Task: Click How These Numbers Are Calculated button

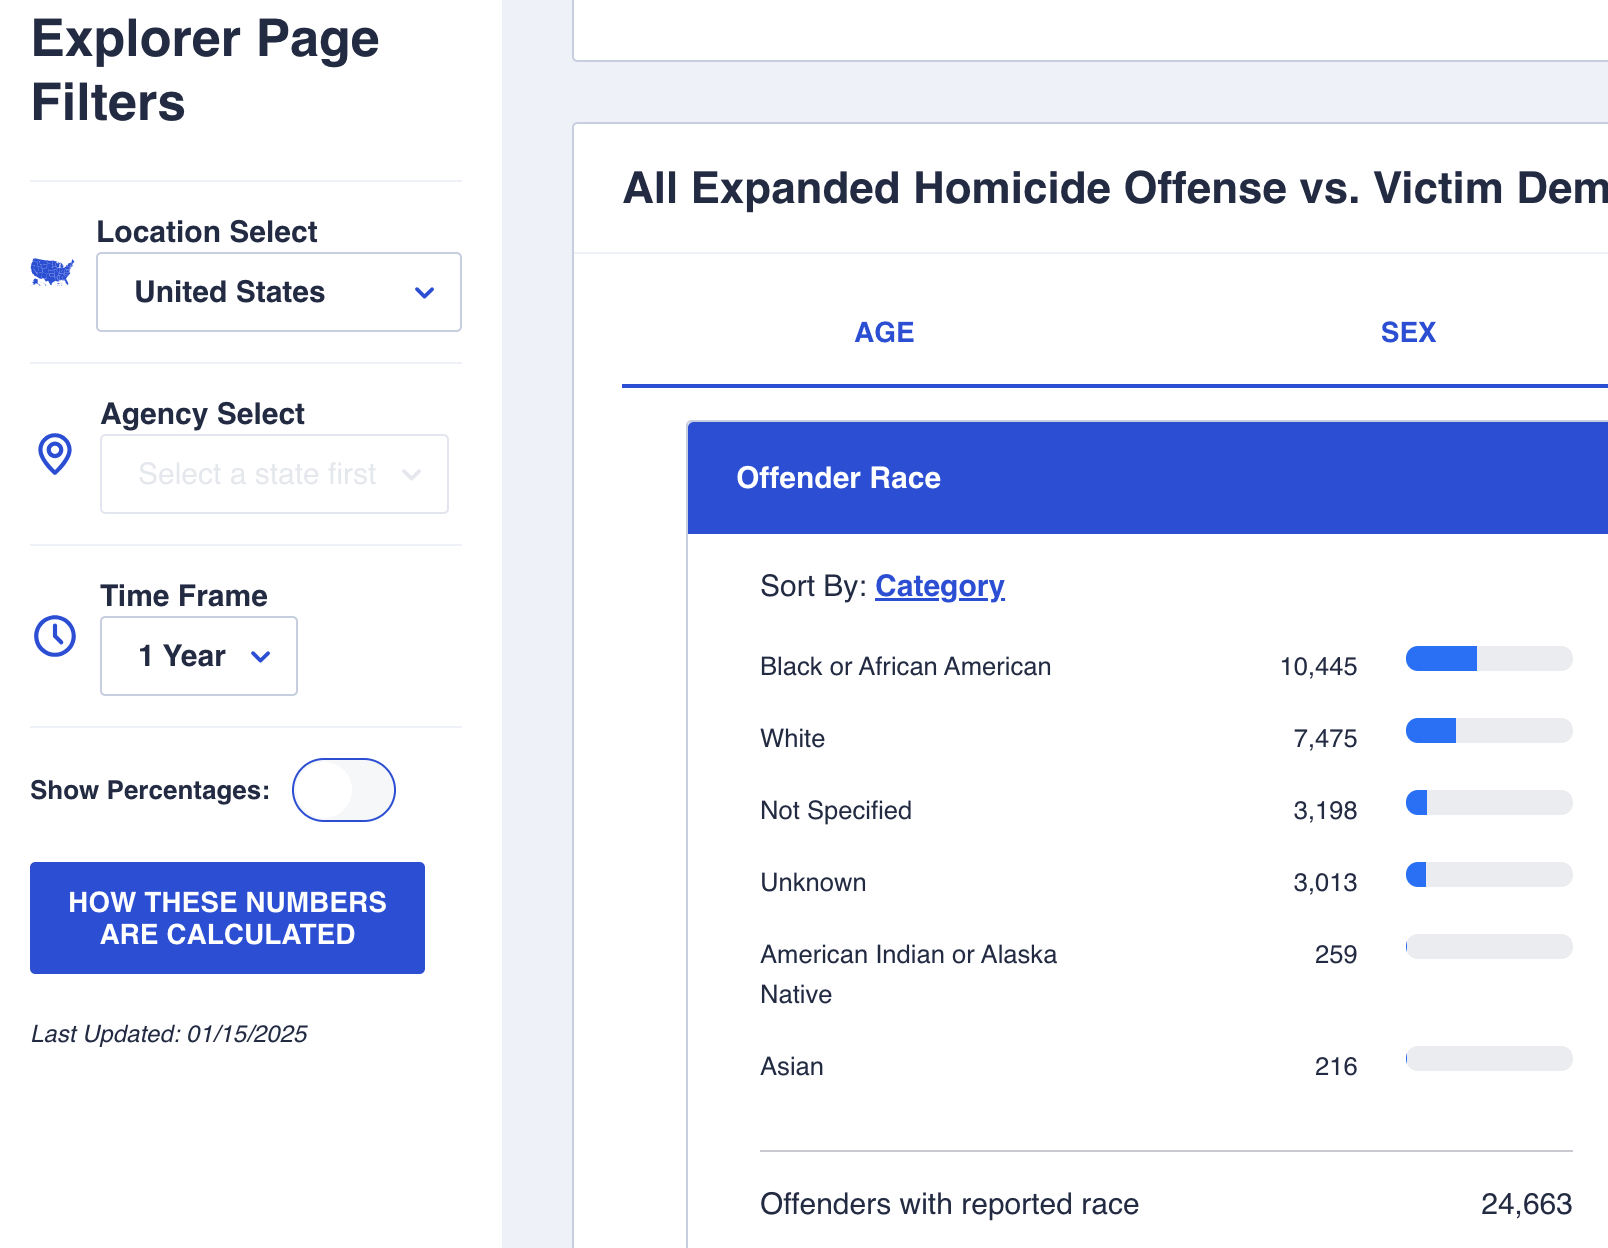Action: [227, 918]
